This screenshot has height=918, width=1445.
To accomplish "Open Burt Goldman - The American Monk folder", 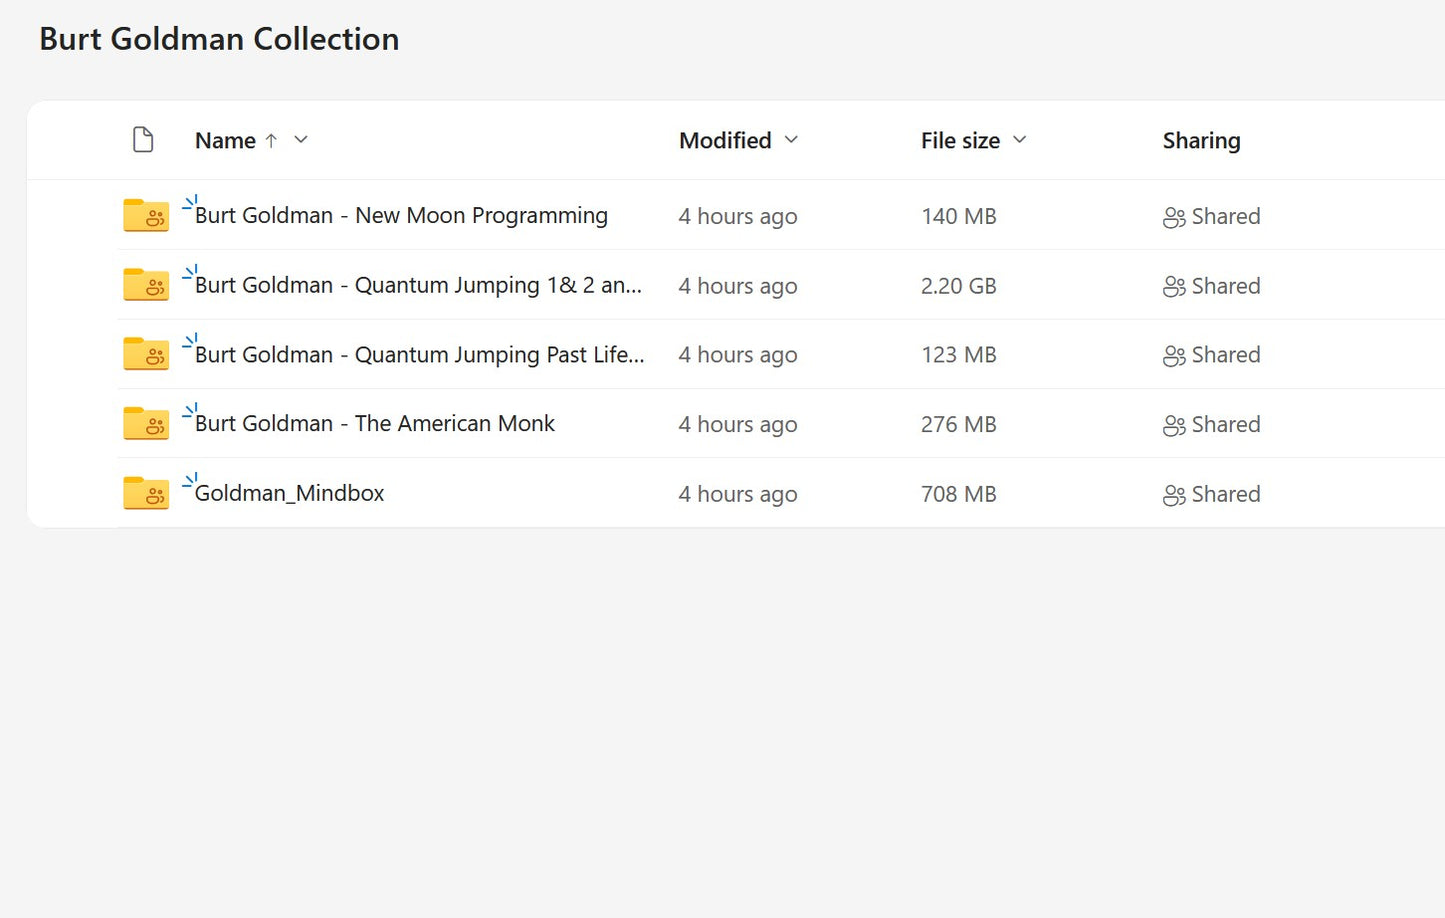I will click(374, 424).
